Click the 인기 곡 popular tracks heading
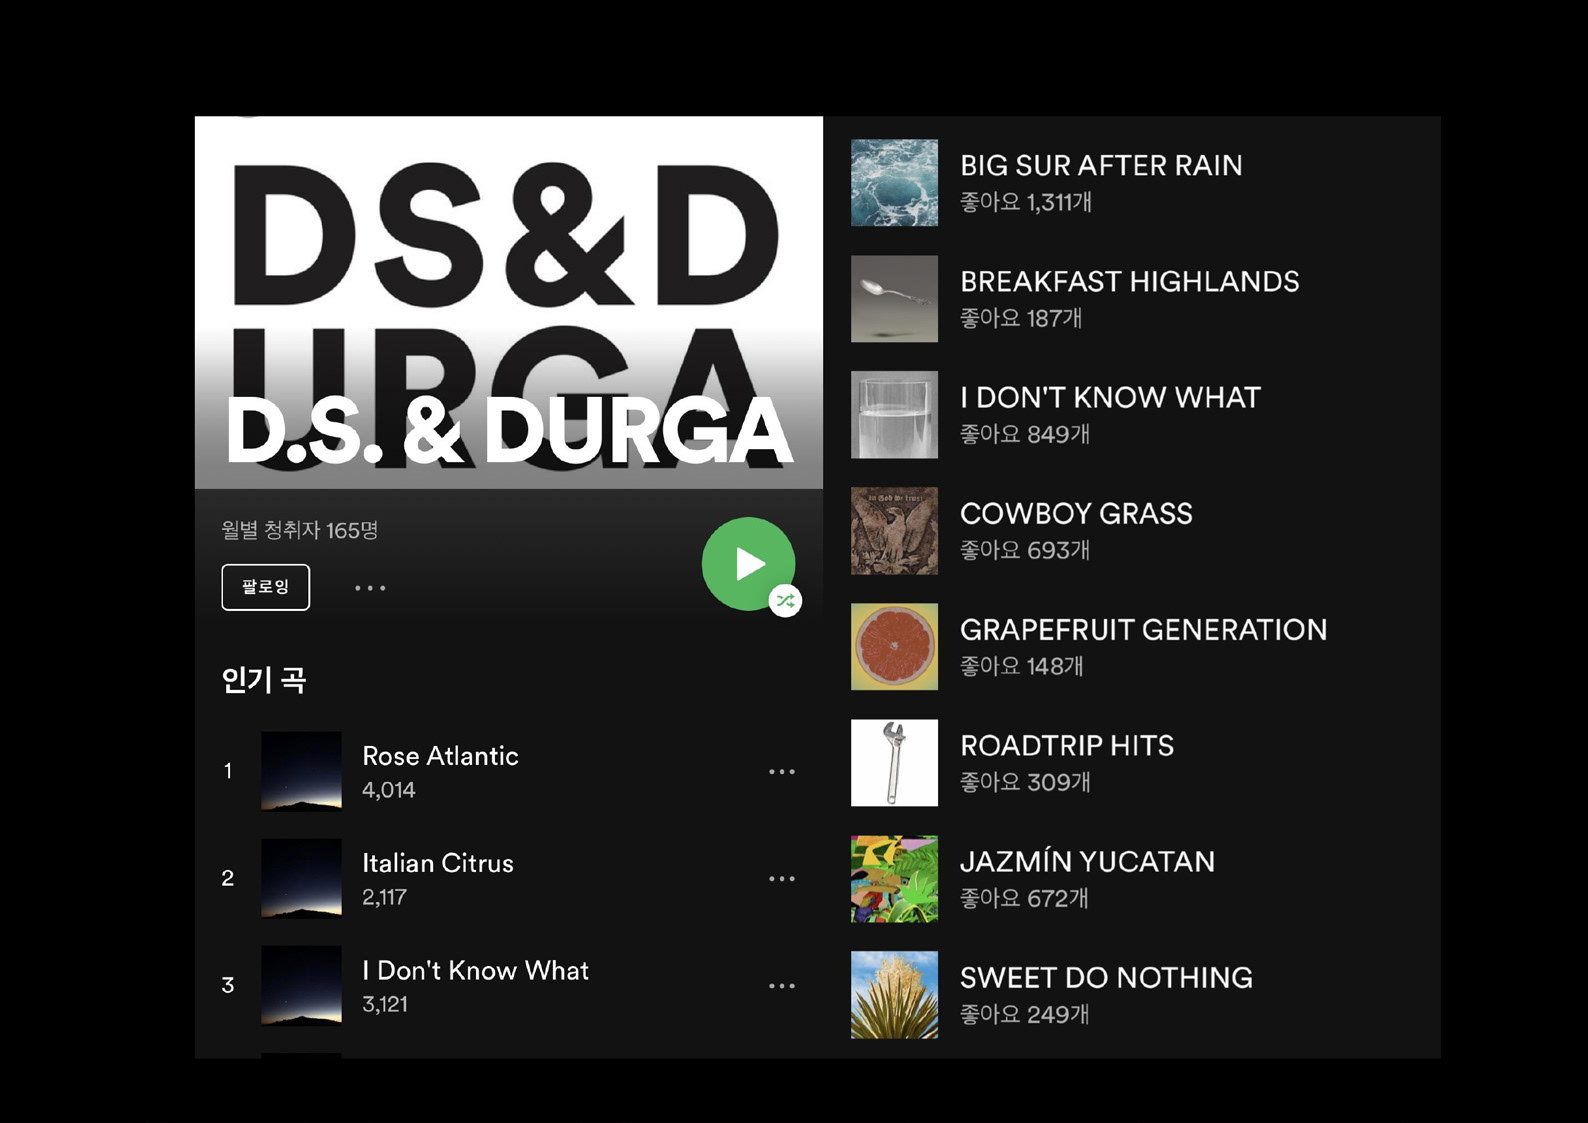This screenshot has width=1588, height=1123. tap(264, 680)
